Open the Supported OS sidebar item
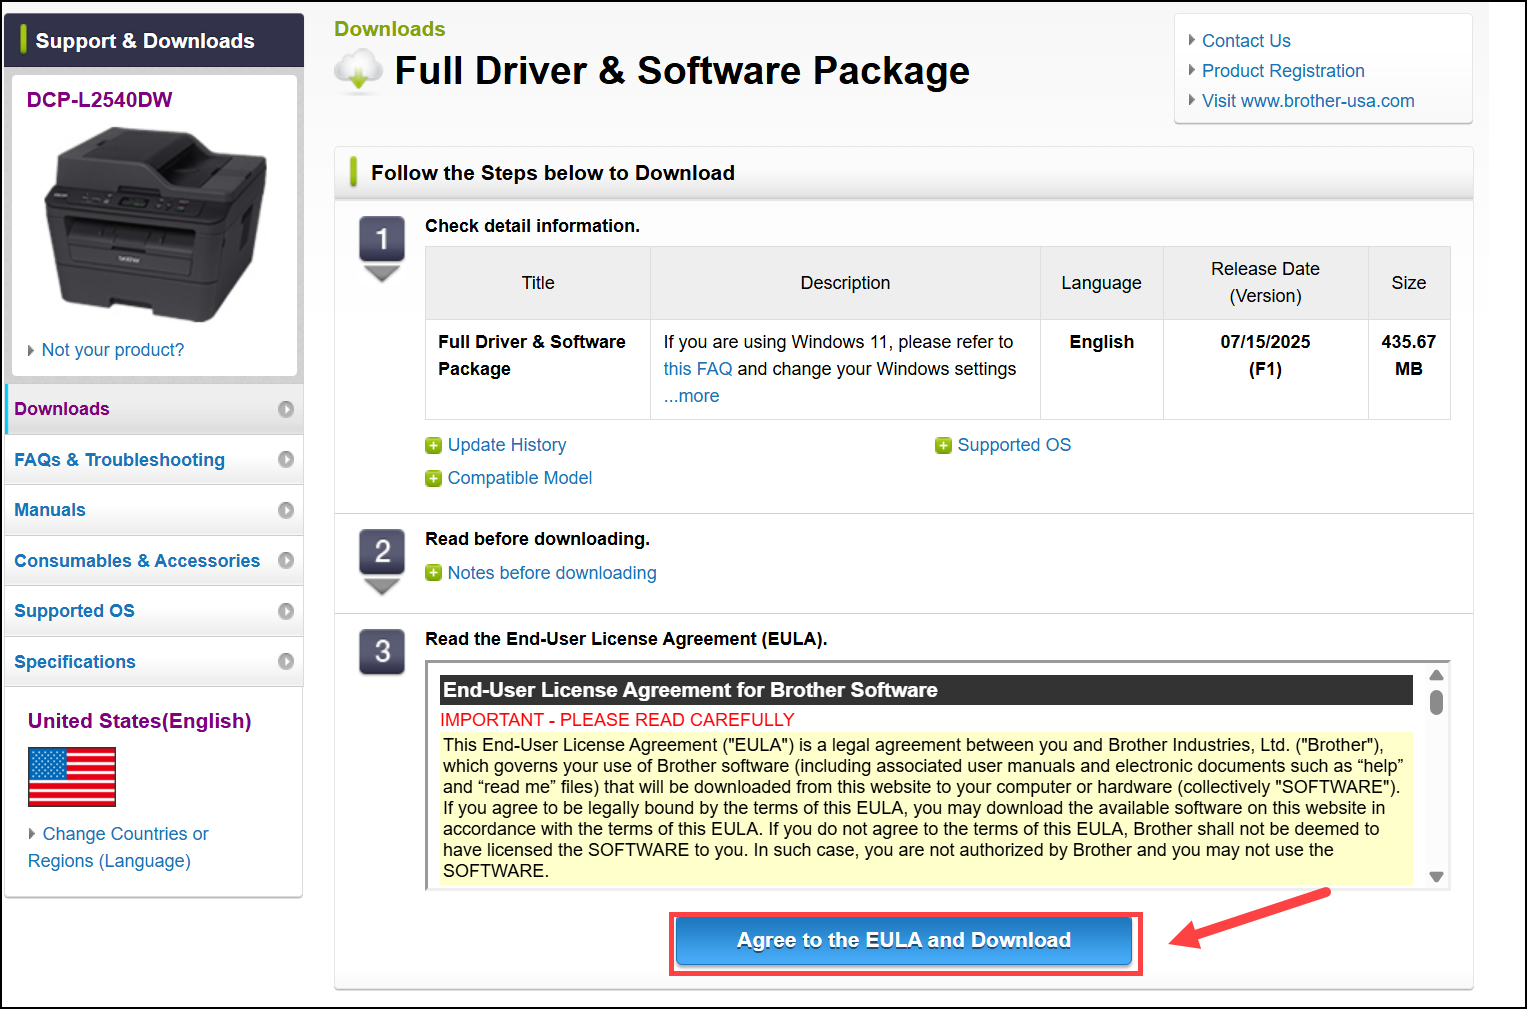The image size is (1527, 1009). [154, 611]
